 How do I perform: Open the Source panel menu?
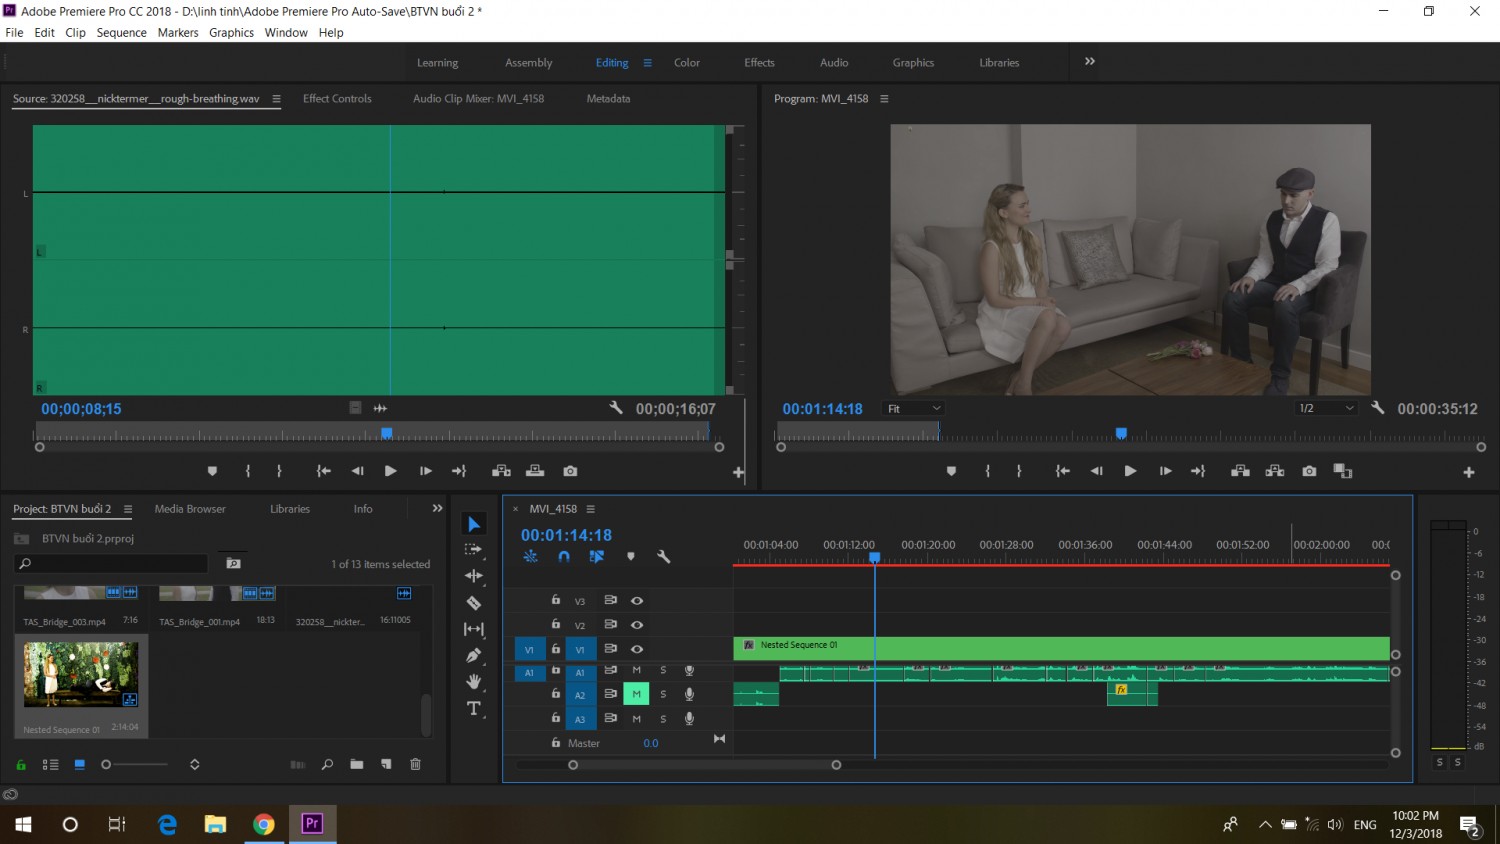click(276, 99)
